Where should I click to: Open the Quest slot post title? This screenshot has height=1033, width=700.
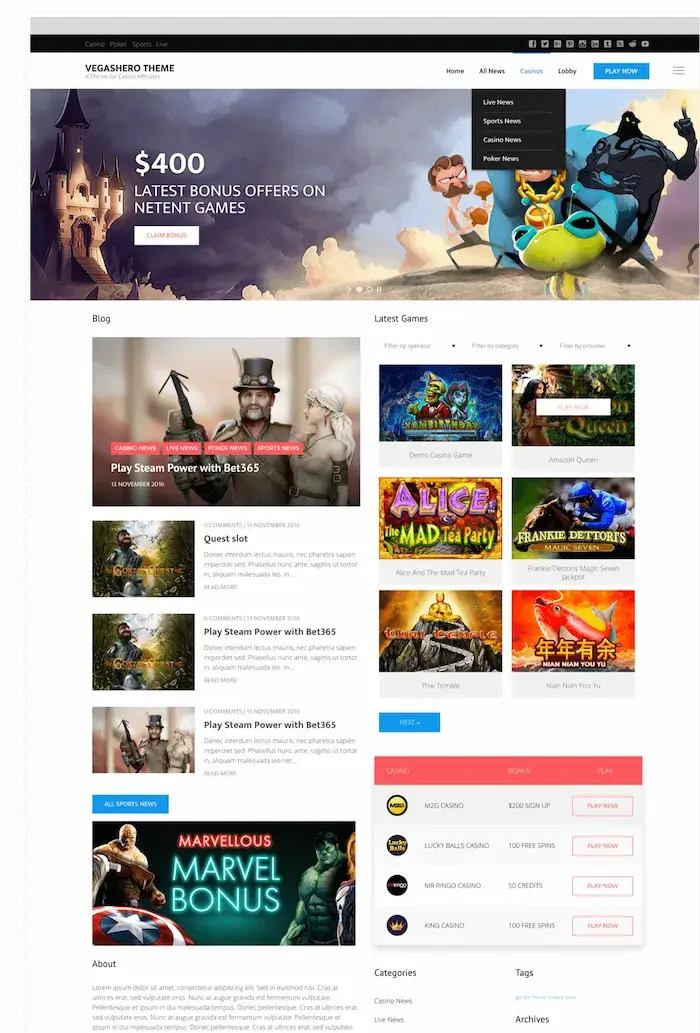226,538
